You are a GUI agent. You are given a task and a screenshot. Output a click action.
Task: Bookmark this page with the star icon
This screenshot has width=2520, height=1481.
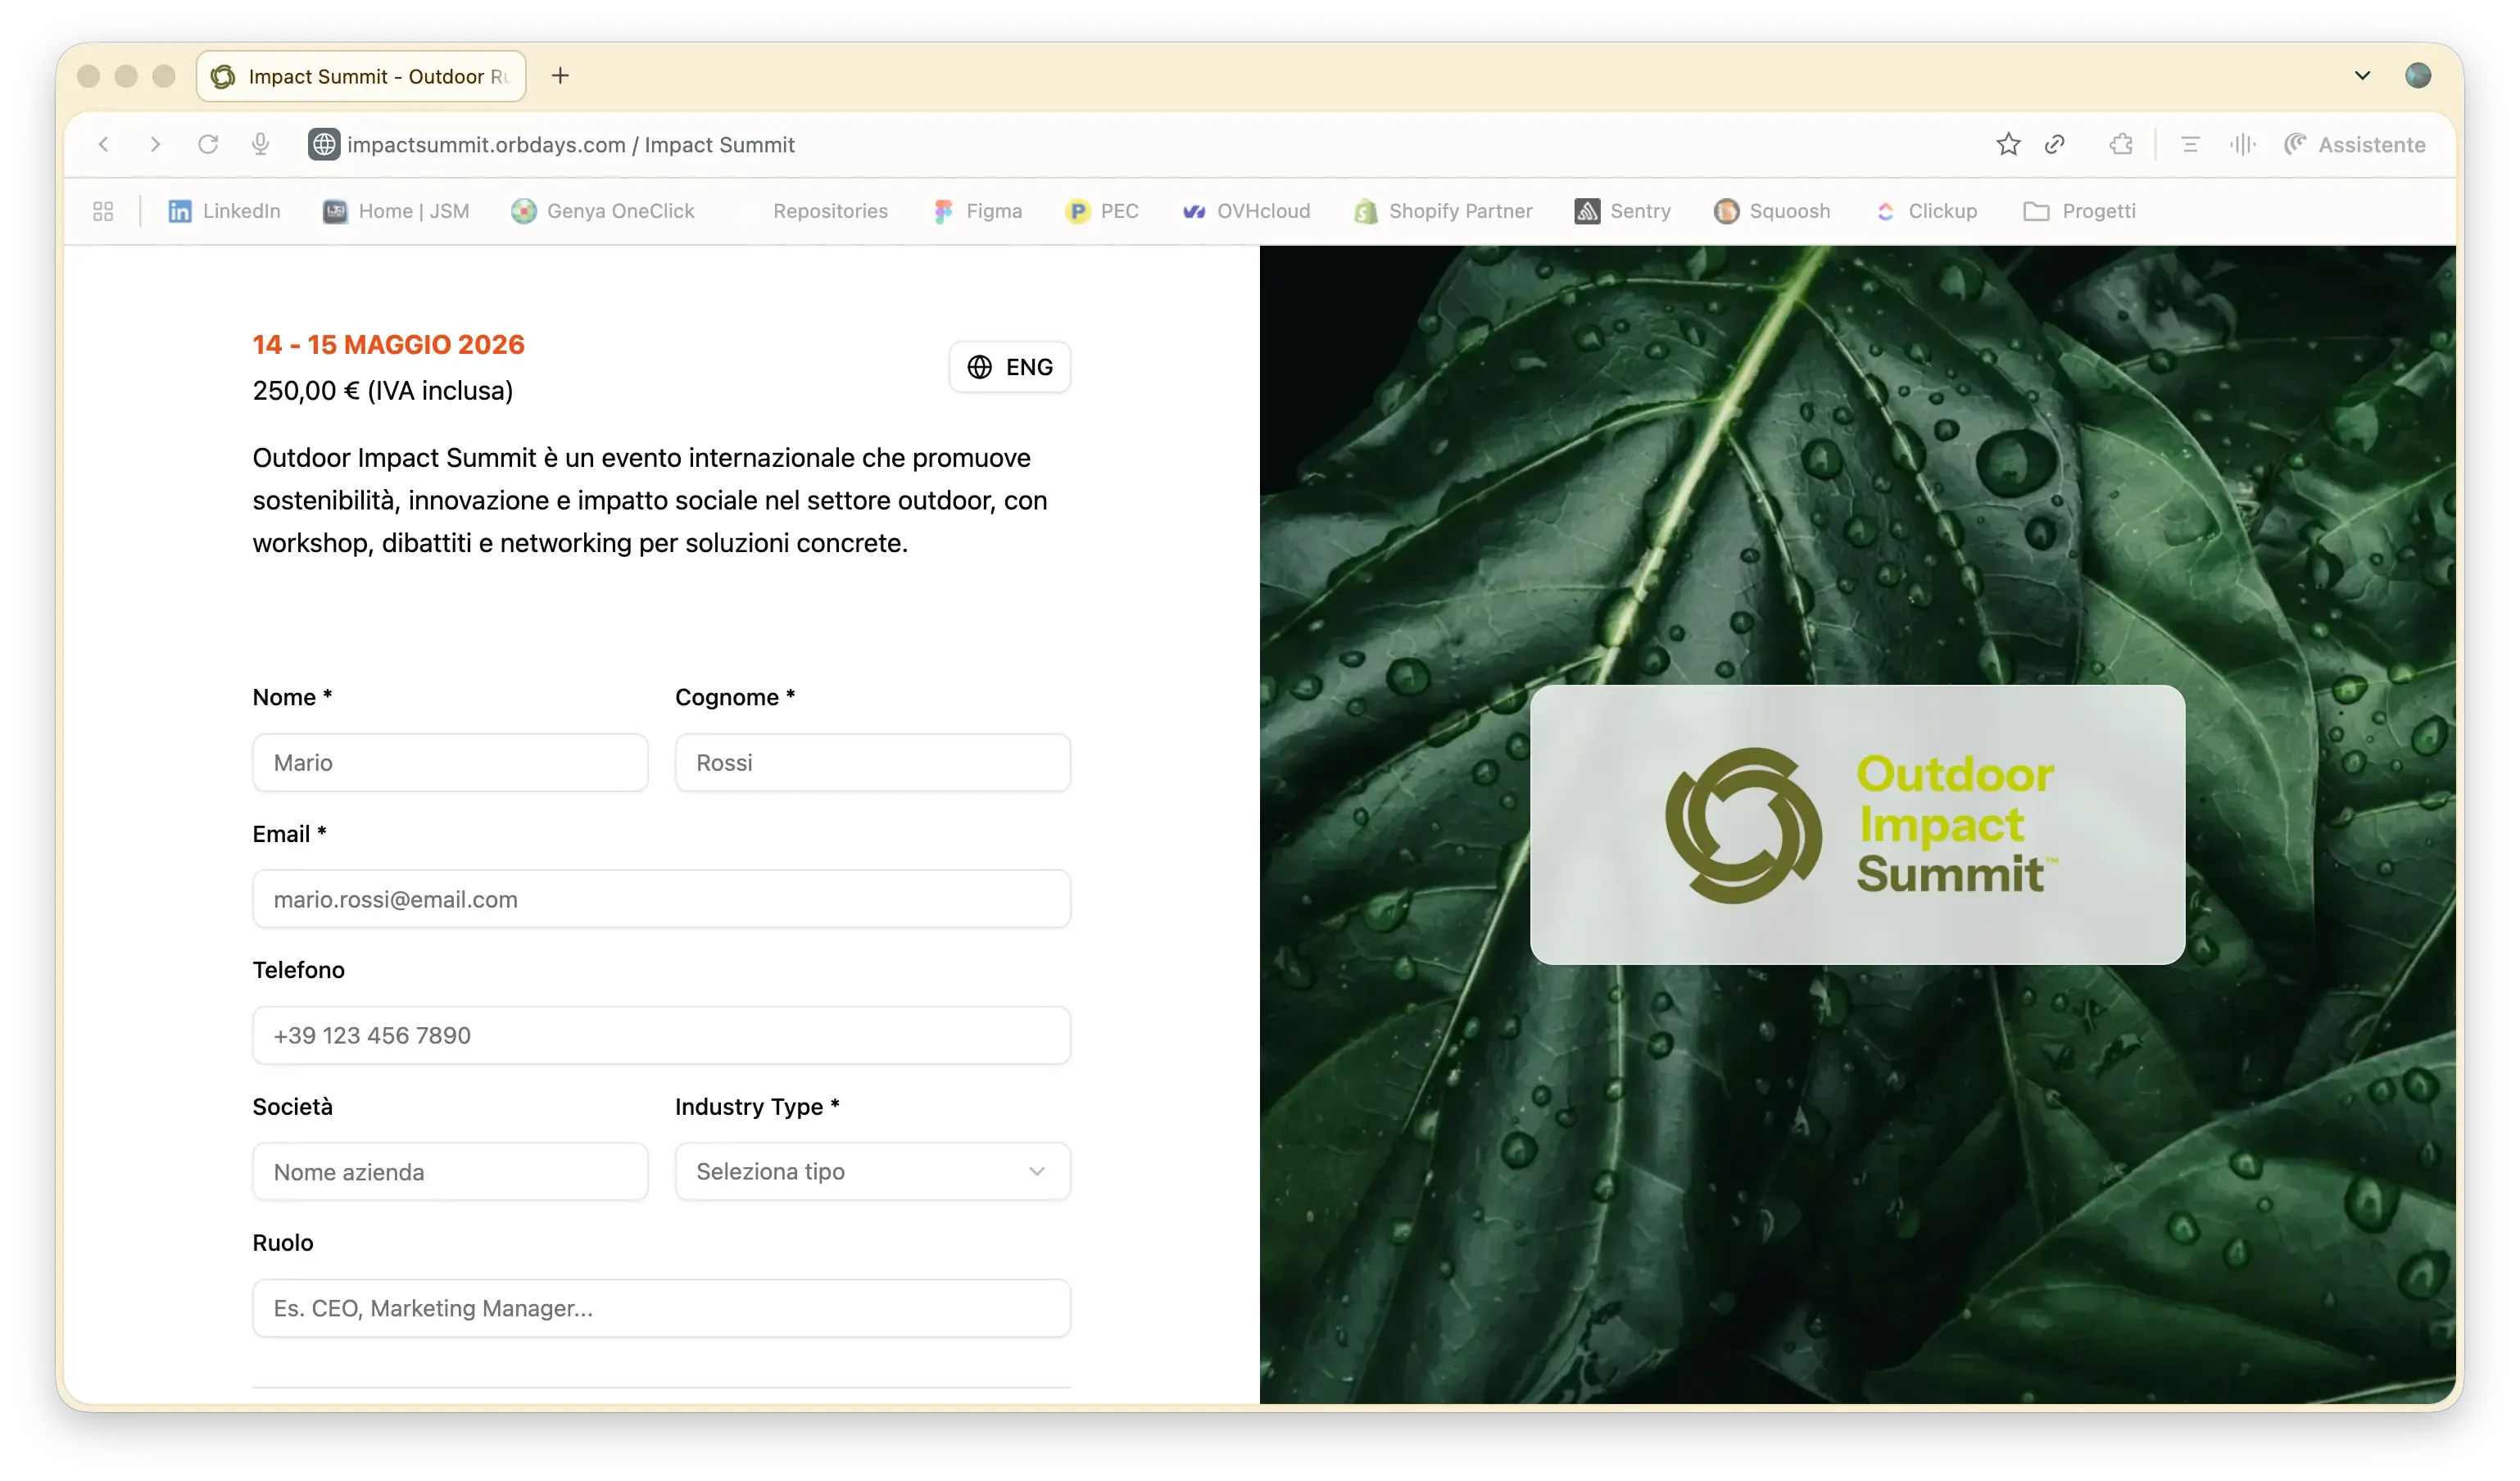(2008, 144)
